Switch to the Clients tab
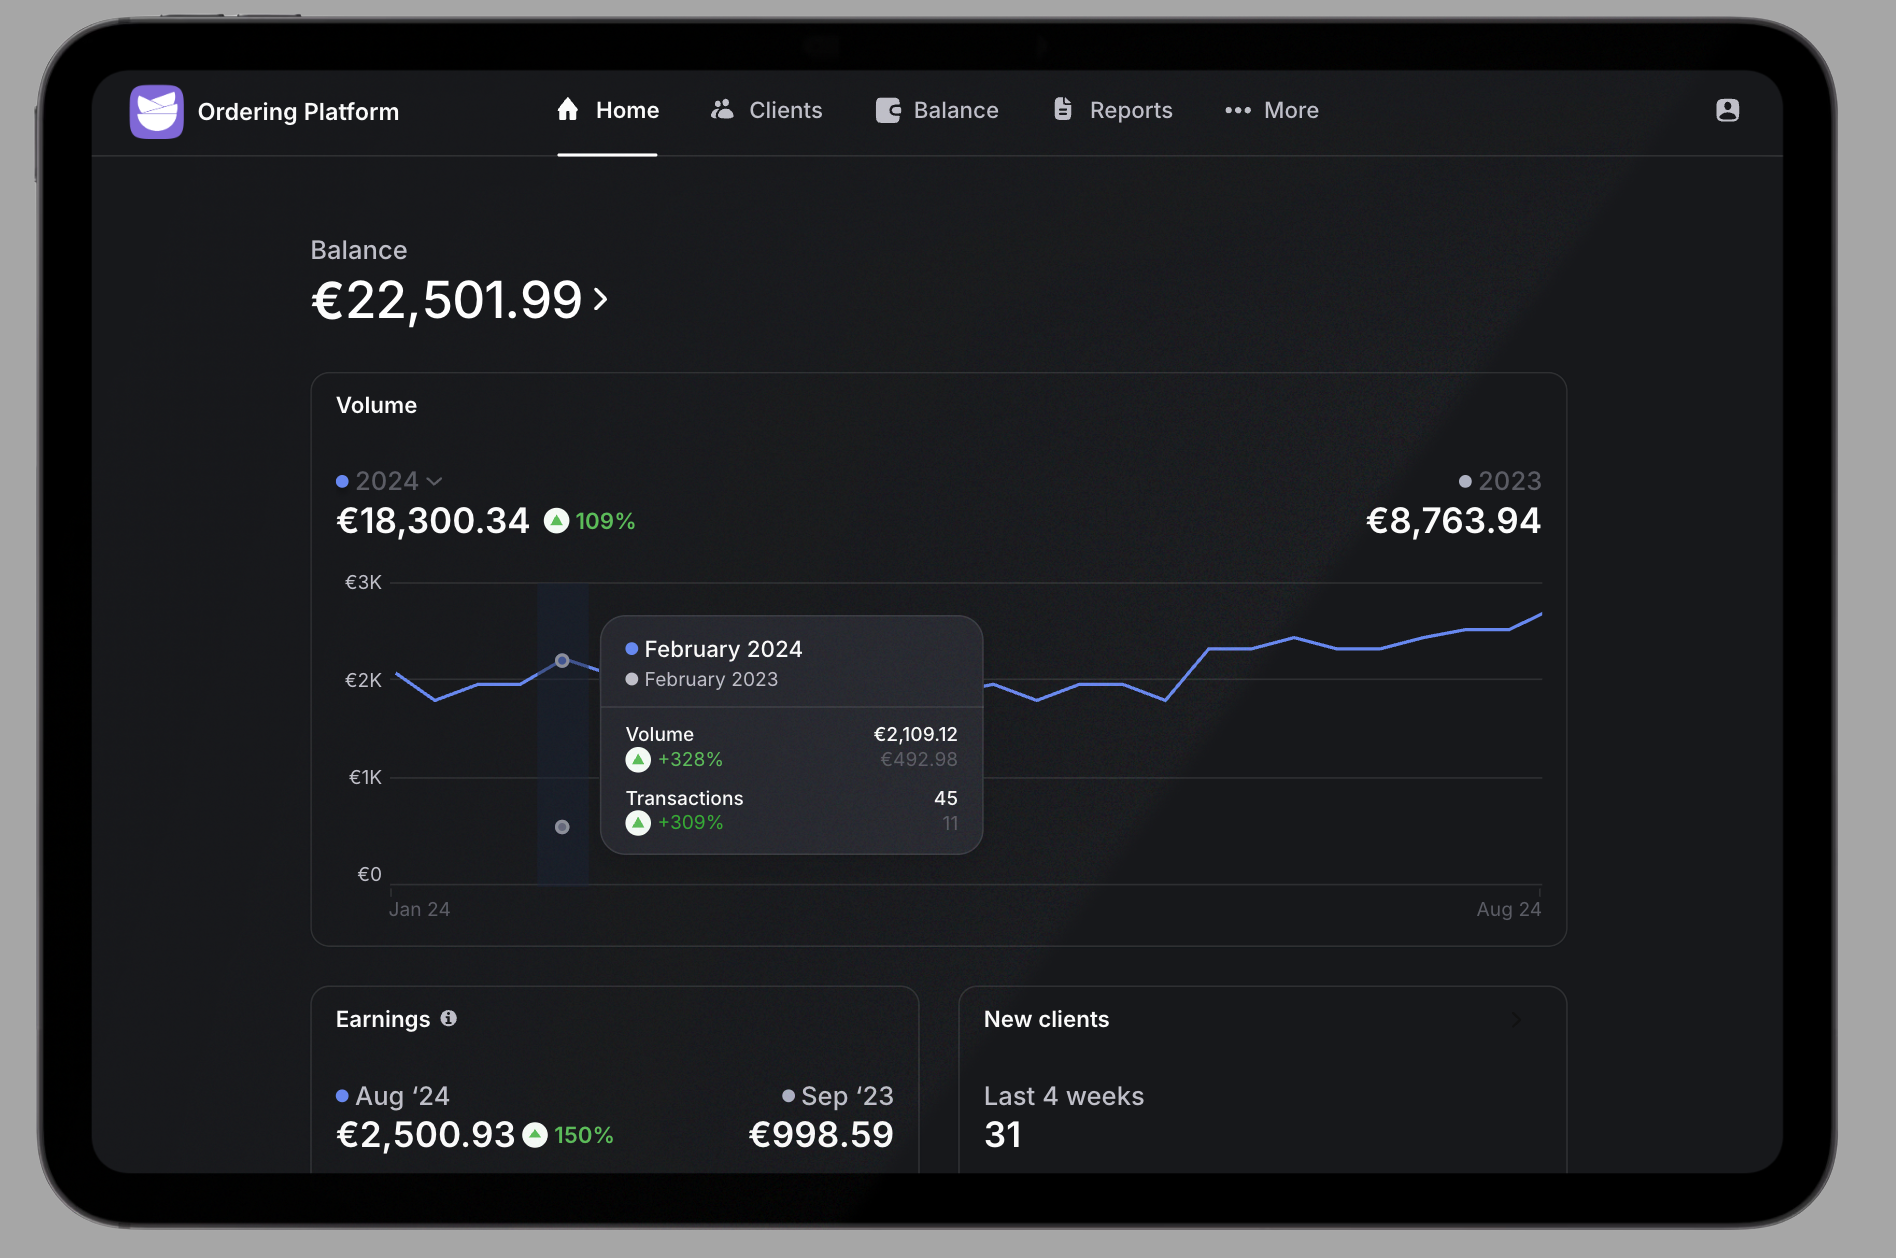1896x1258 pixels. coord(785,110)
